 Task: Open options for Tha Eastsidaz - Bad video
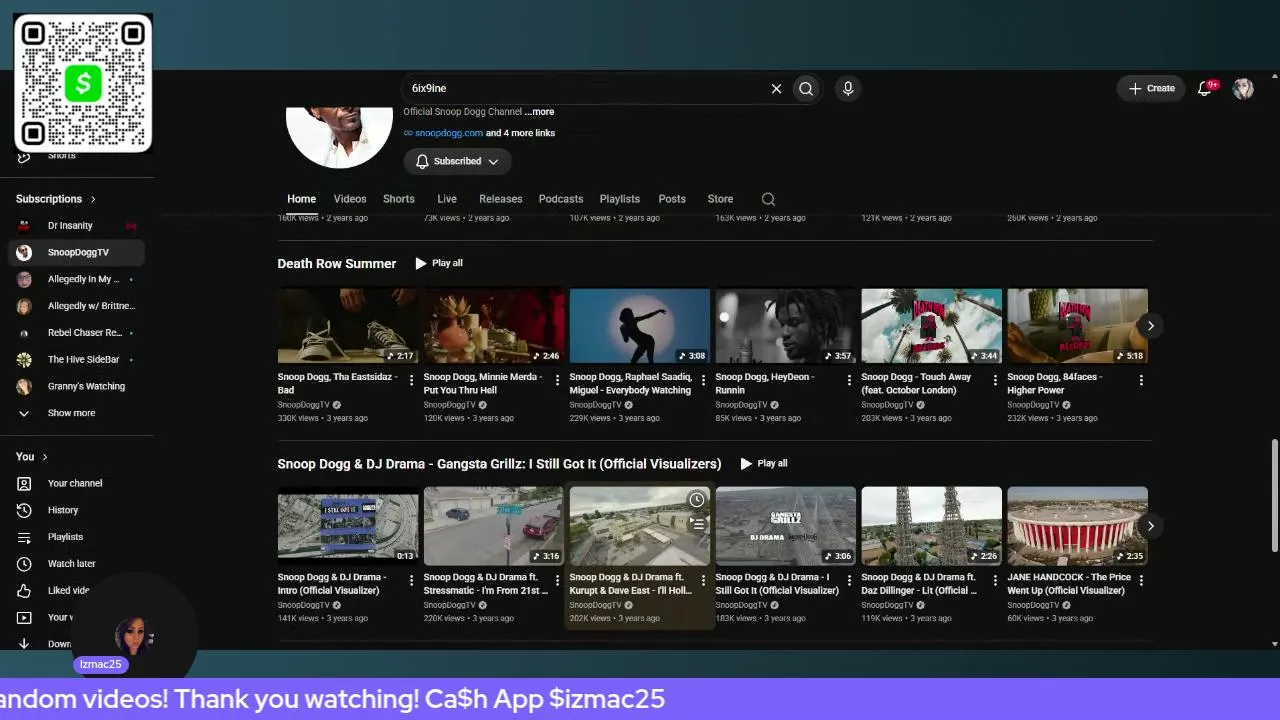click(x=411, y=380)
